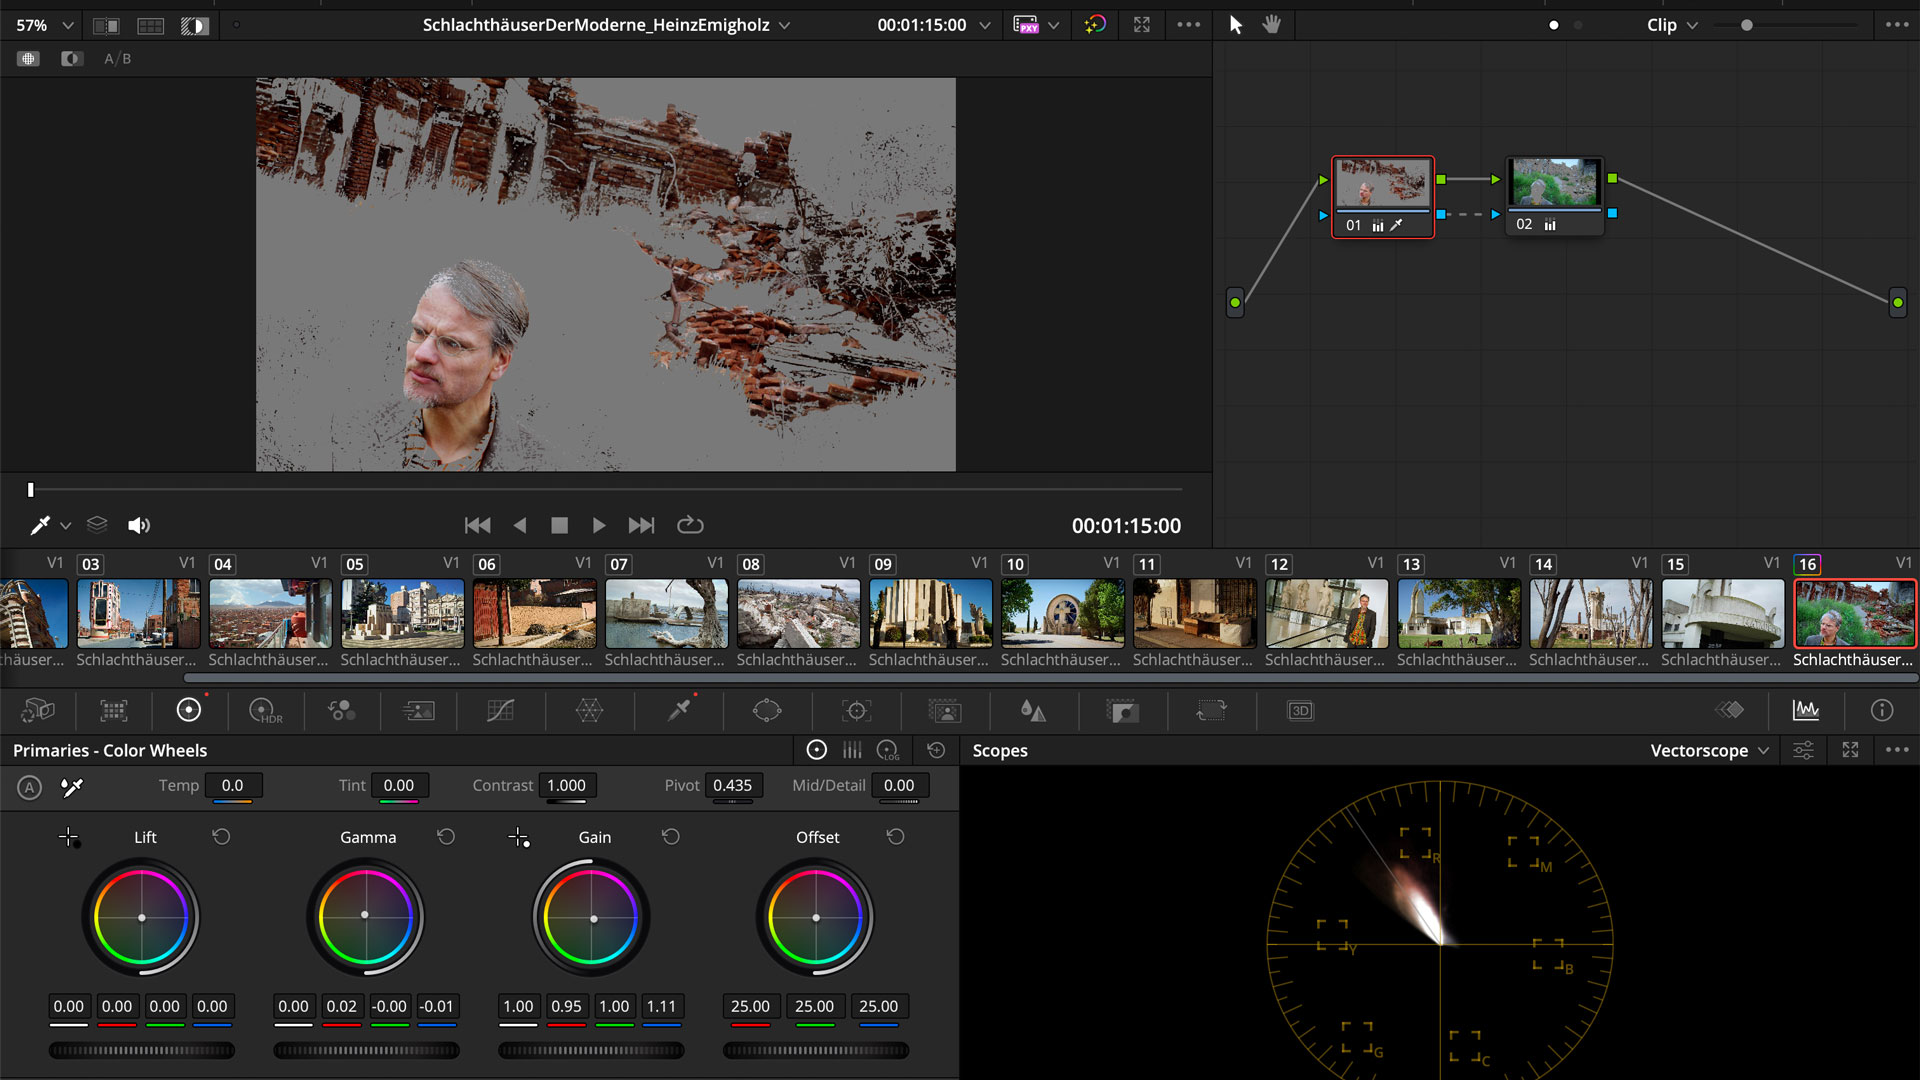Open the Blur and Sharpen palette

[1033, 711]
